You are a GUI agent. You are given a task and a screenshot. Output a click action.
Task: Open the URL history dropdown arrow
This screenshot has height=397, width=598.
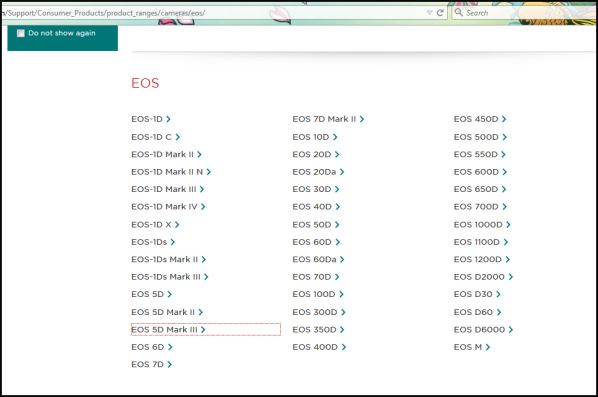429,13
